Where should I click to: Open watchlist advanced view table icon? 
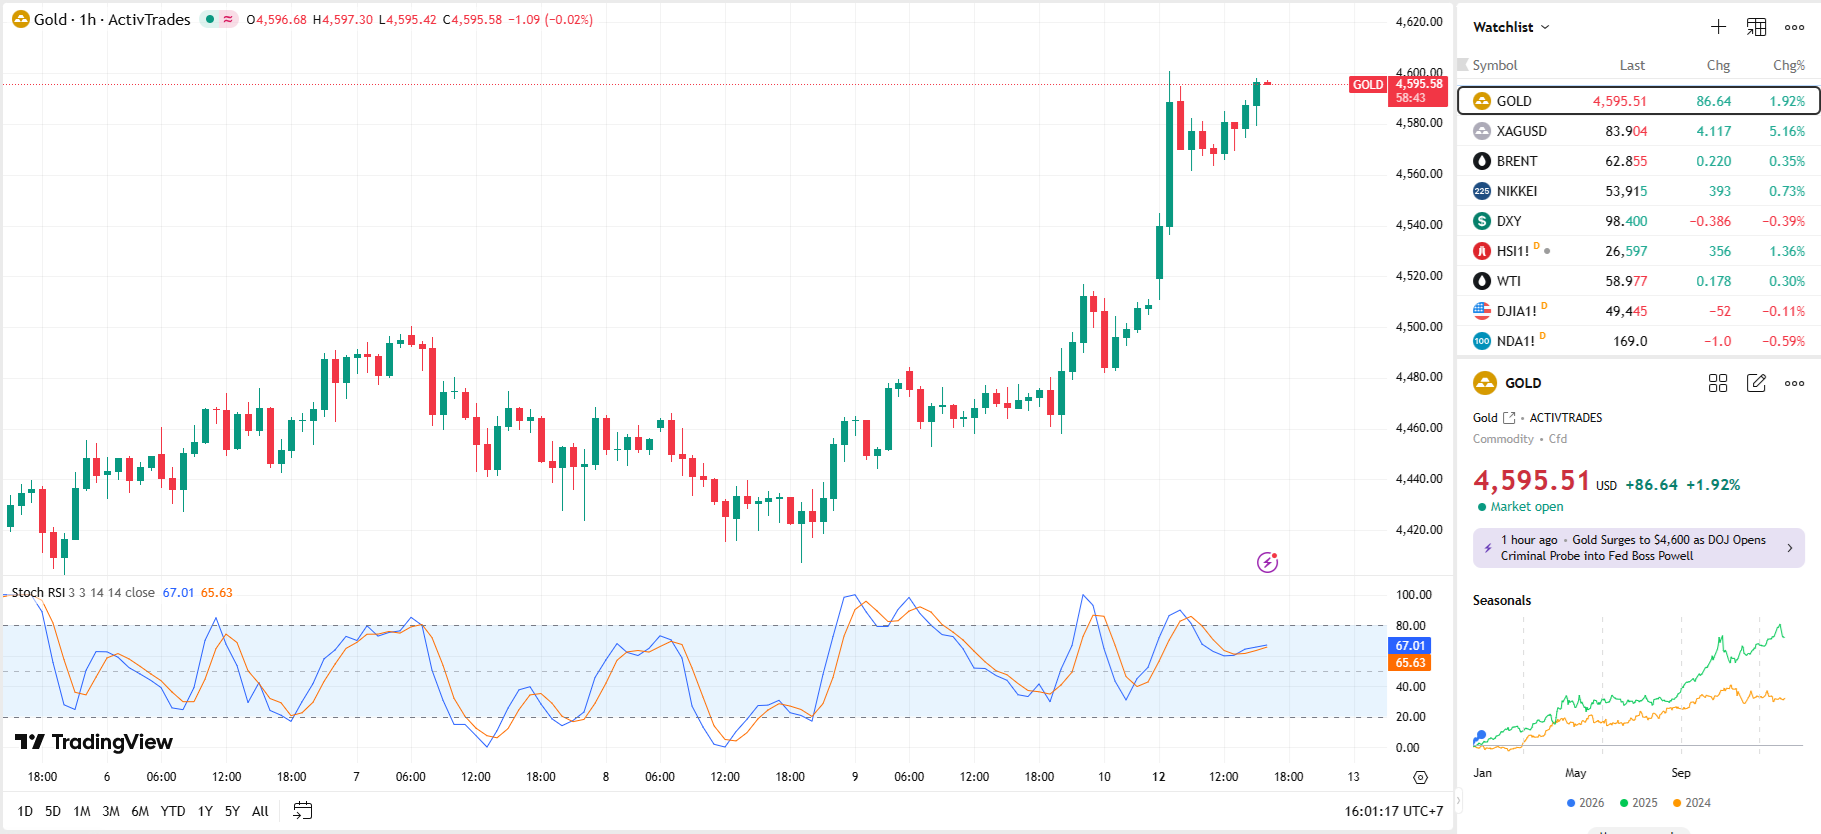1756,27
